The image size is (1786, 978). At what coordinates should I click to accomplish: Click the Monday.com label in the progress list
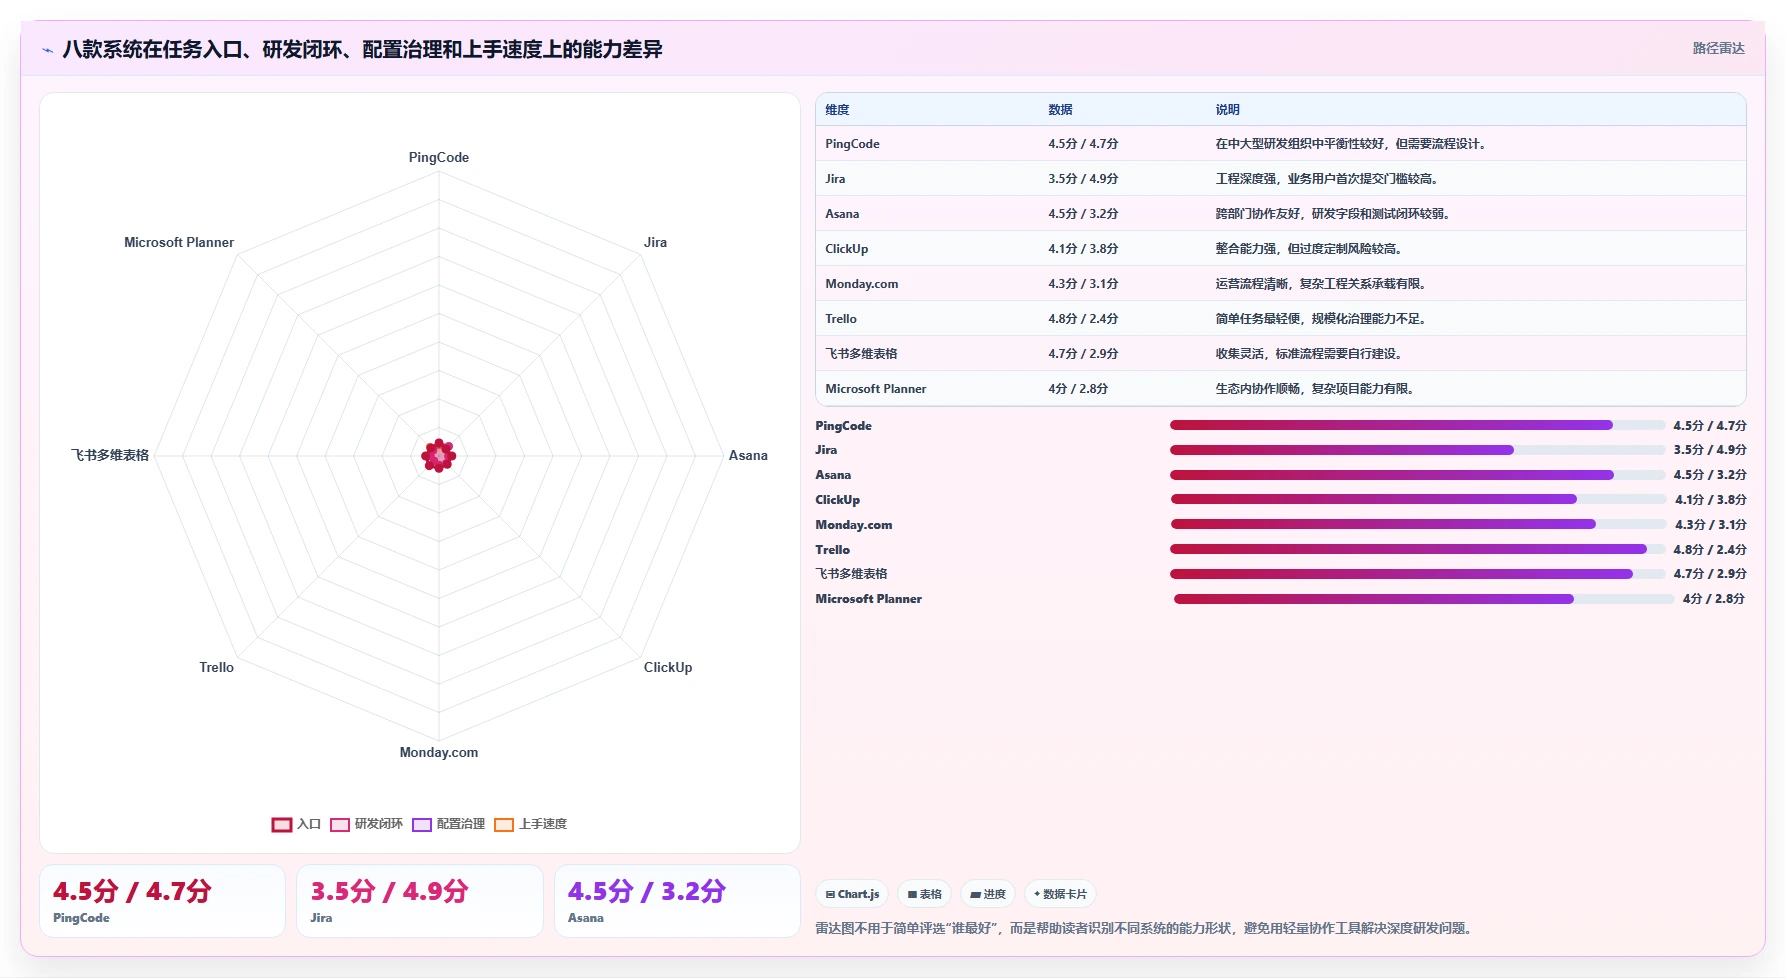[853, 525]
